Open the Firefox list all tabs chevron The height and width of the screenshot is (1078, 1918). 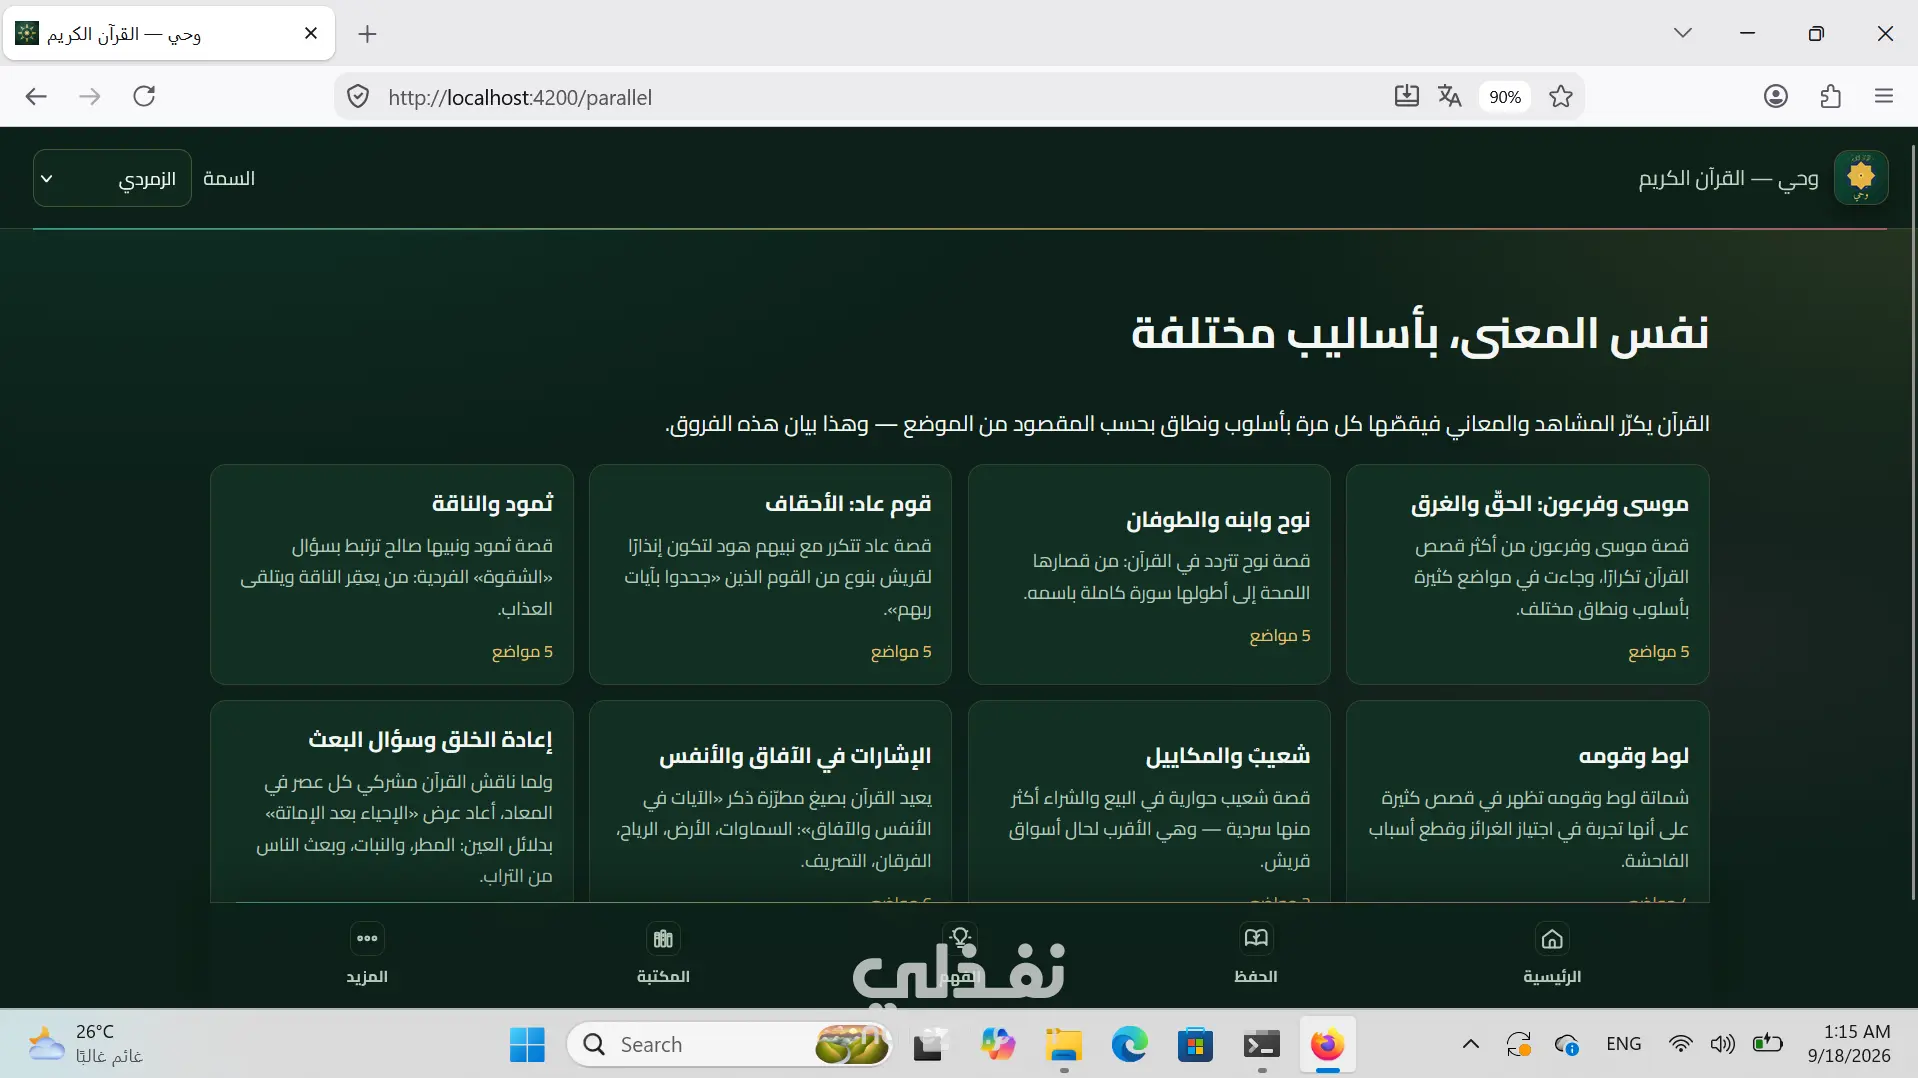pyautogui.click(x=1683, y=33)
